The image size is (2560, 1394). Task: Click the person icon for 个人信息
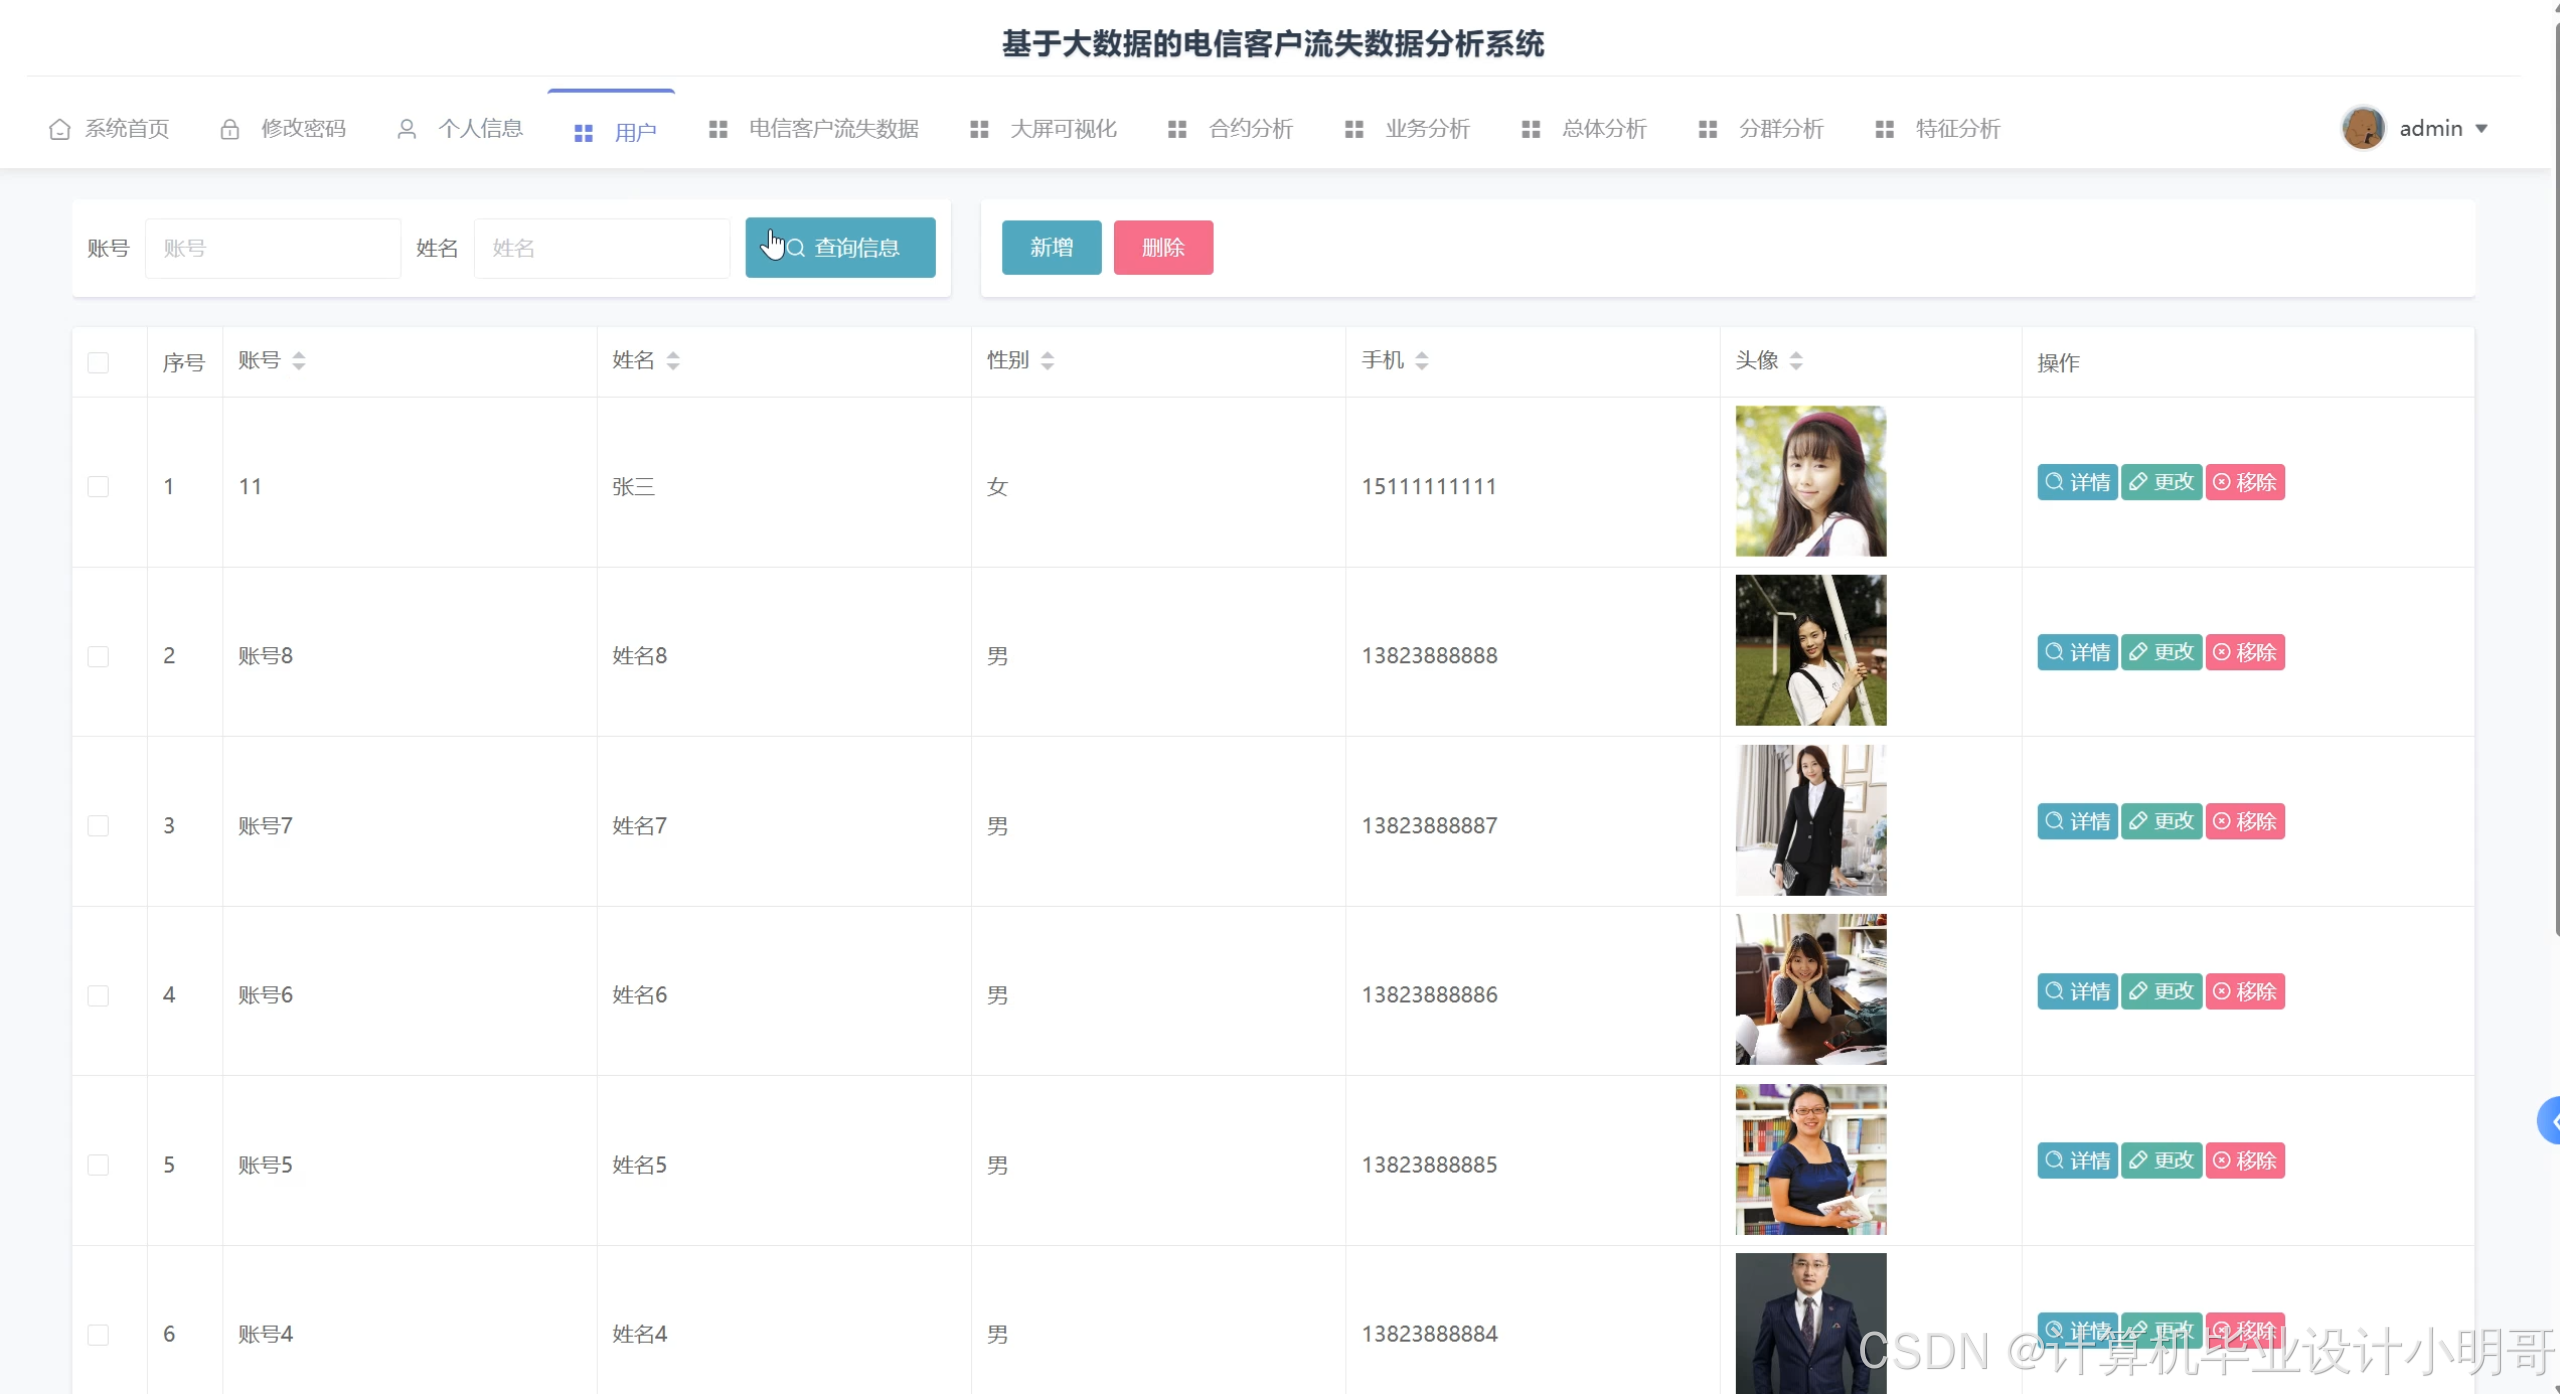click(x=406, y=129)
